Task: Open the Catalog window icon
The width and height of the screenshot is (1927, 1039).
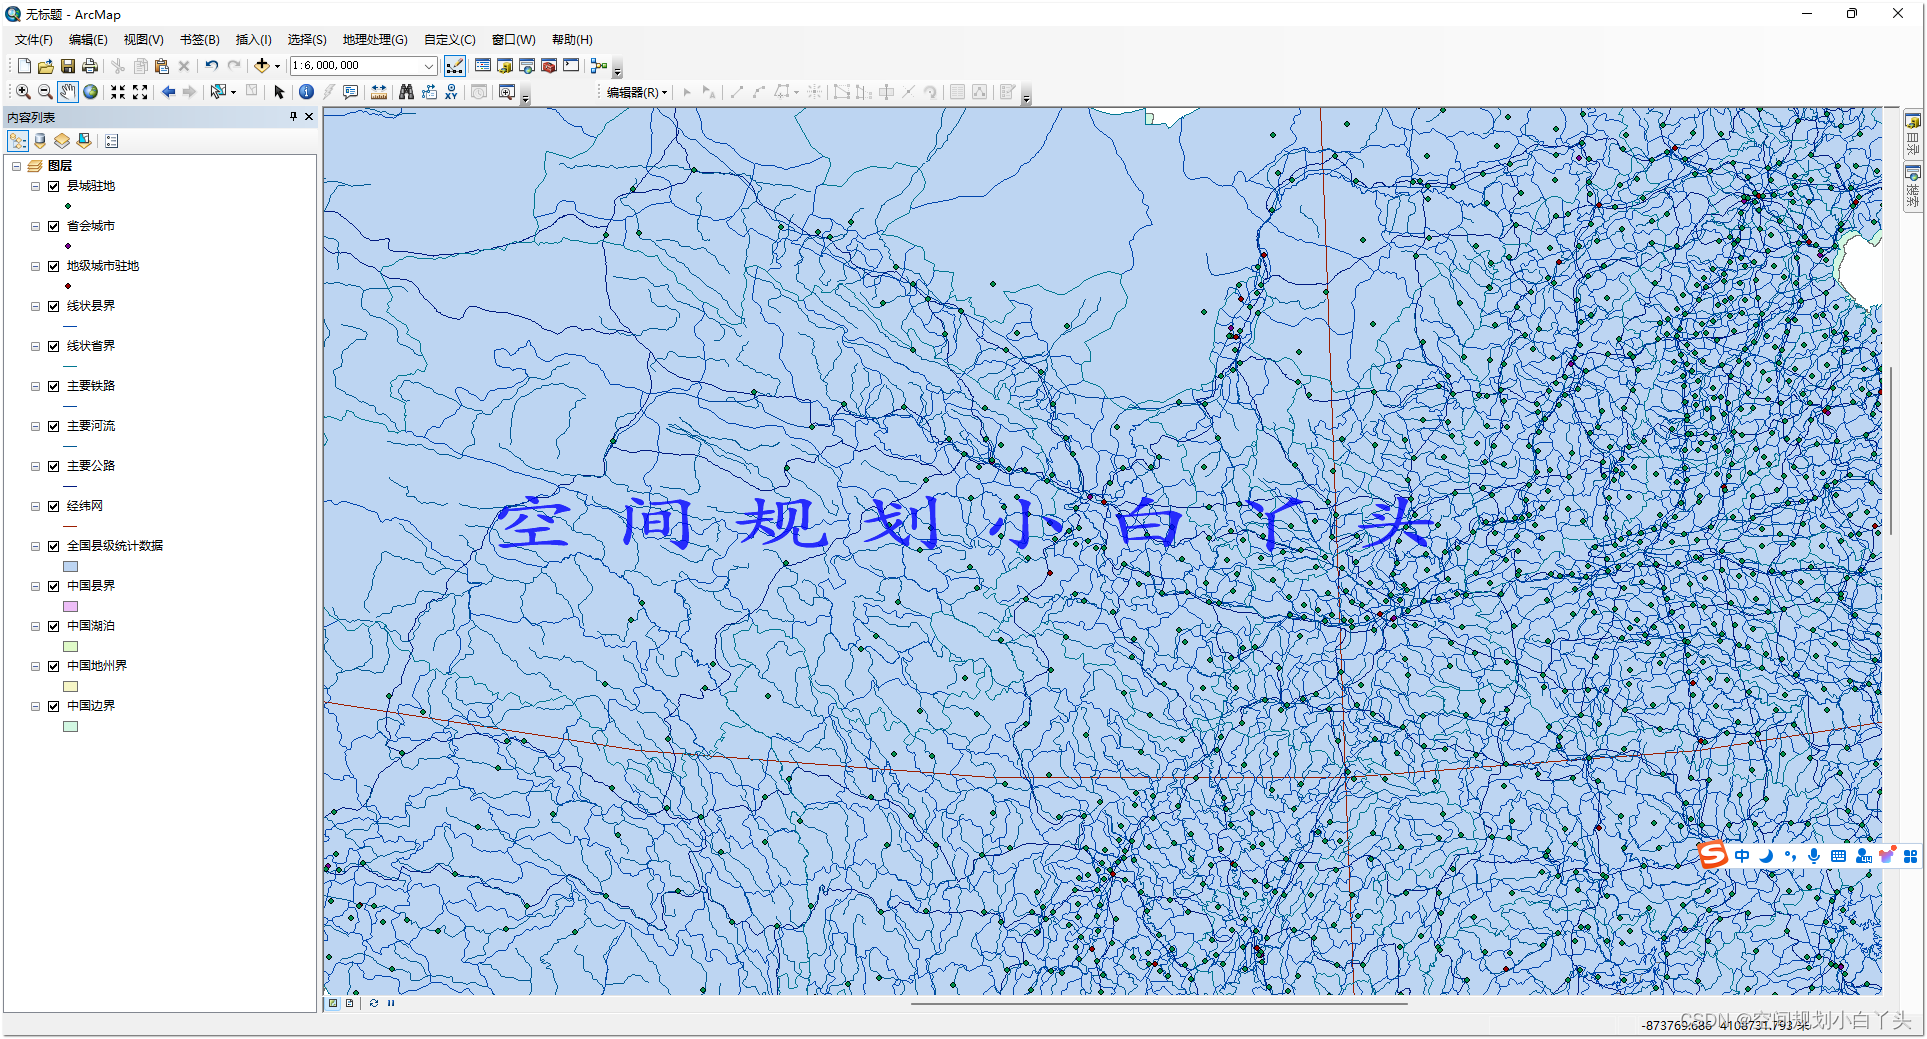Action: [x=505, y=66]
